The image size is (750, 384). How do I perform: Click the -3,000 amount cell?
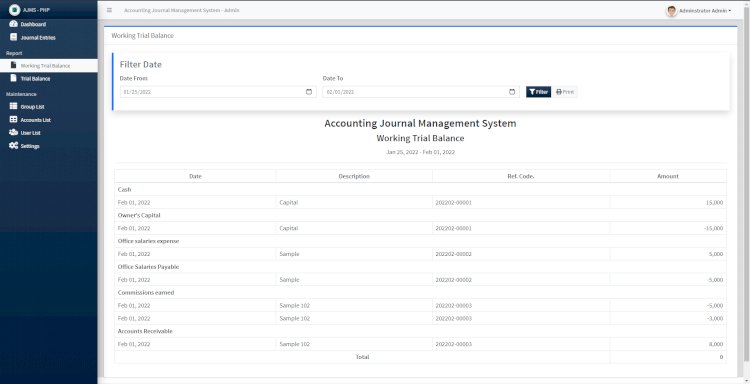click(668, 318)
